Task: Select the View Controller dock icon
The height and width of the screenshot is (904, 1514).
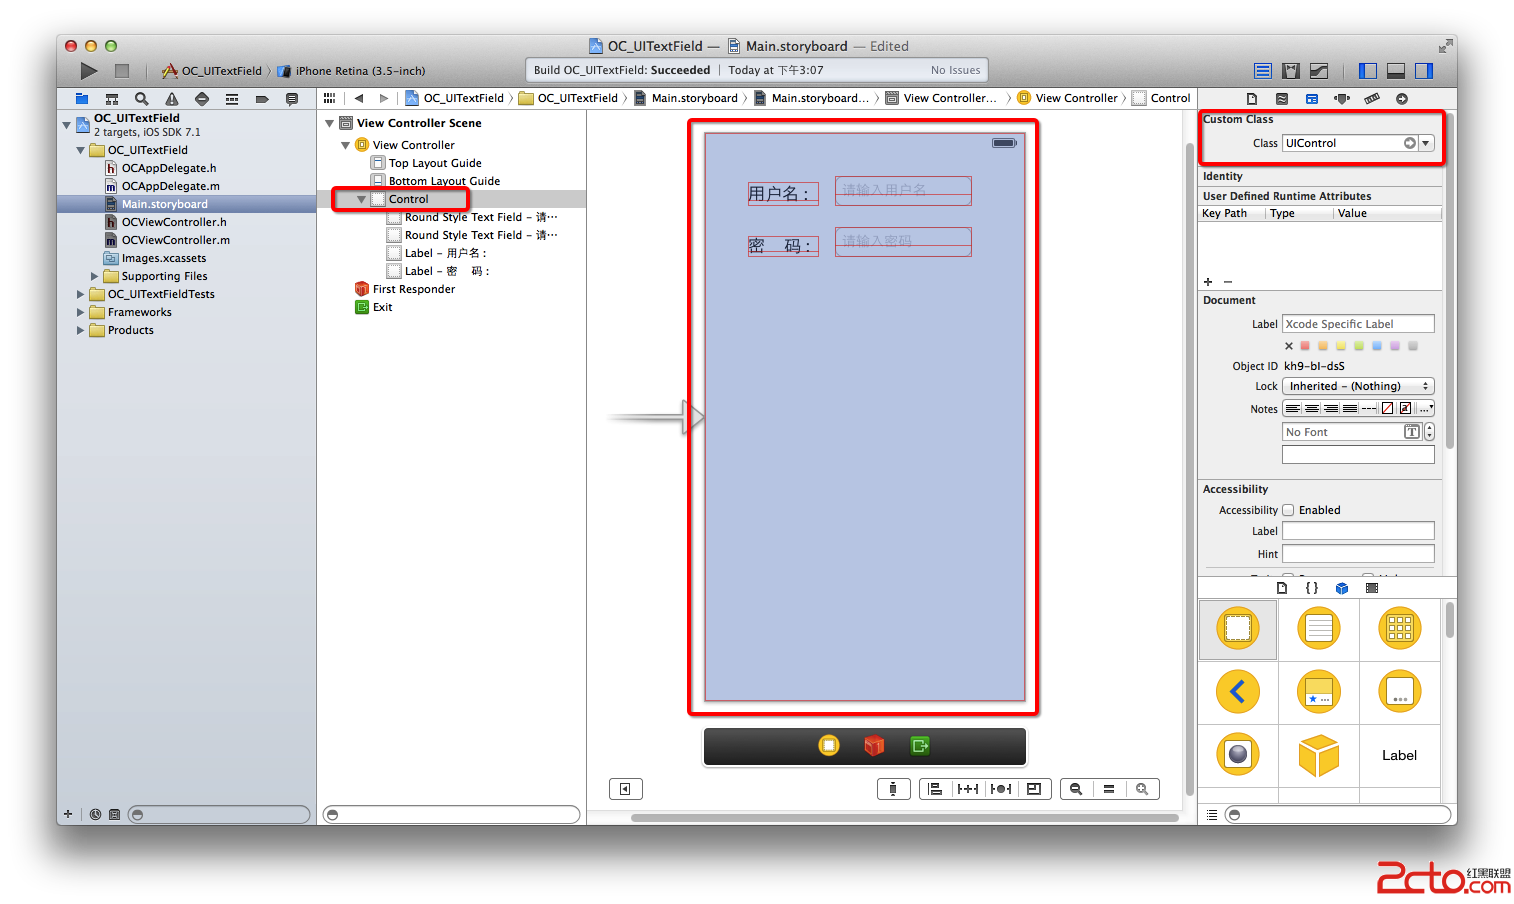Action: point(829,745)
